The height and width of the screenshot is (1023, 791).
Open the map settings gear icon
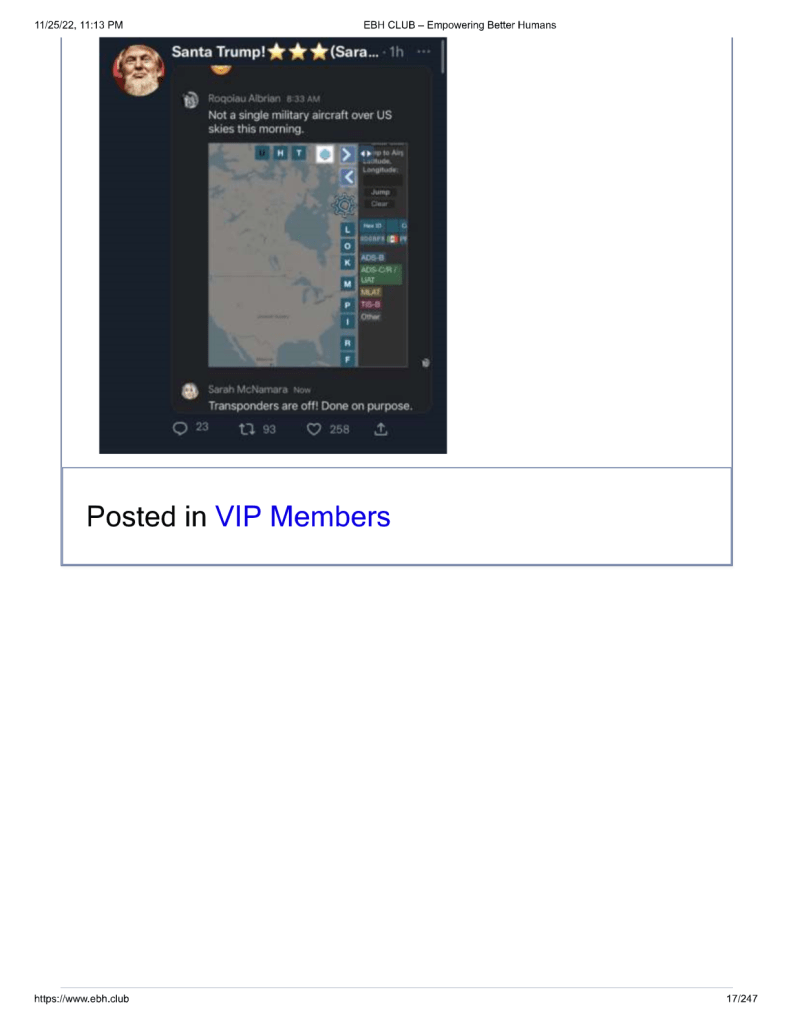[x=344, y=205]
